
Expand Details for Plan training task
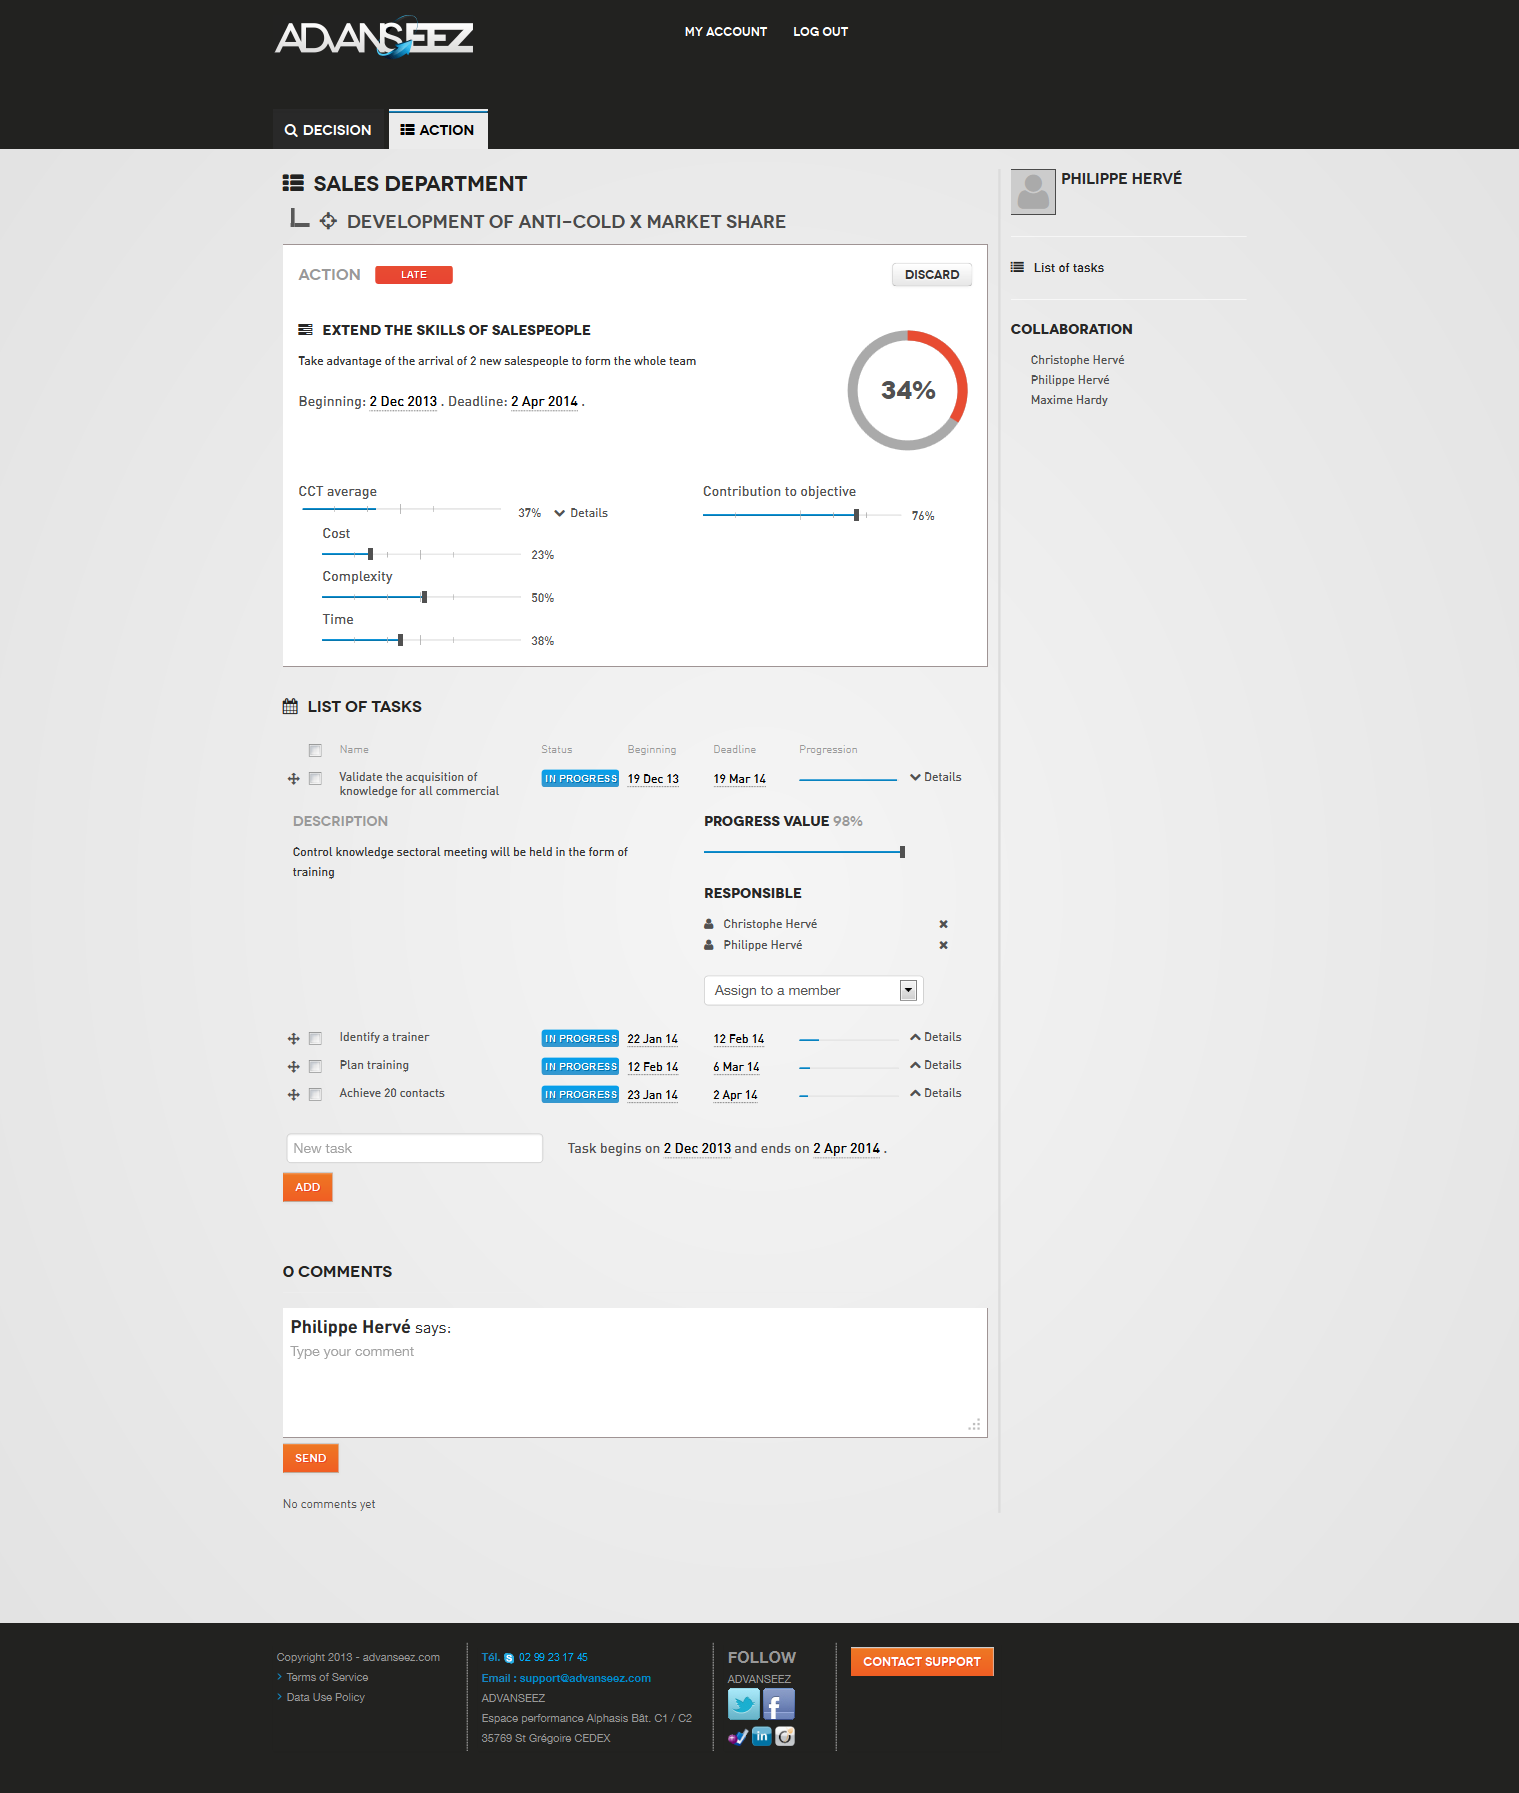point(936,1065)
